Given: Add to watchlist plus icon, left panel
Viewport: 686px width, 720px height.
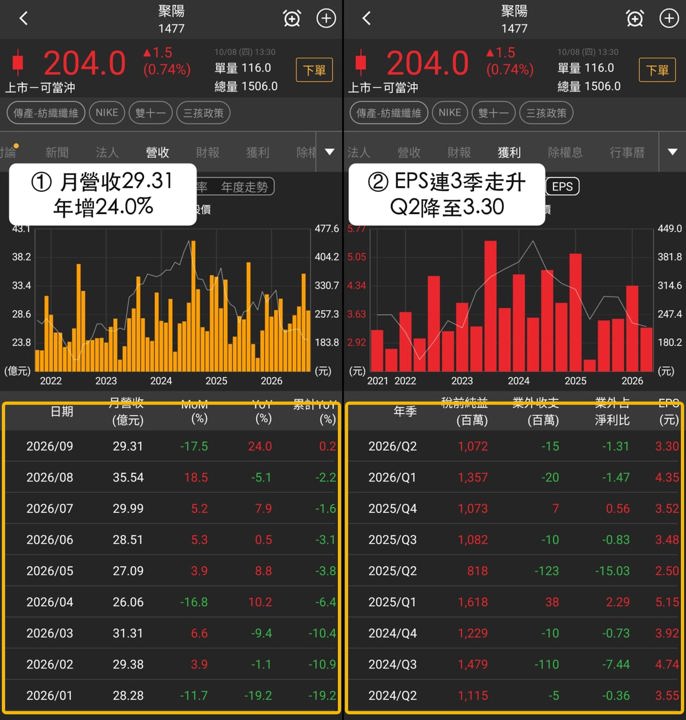Looking at the screenshot, I should [x=326, y=18].
